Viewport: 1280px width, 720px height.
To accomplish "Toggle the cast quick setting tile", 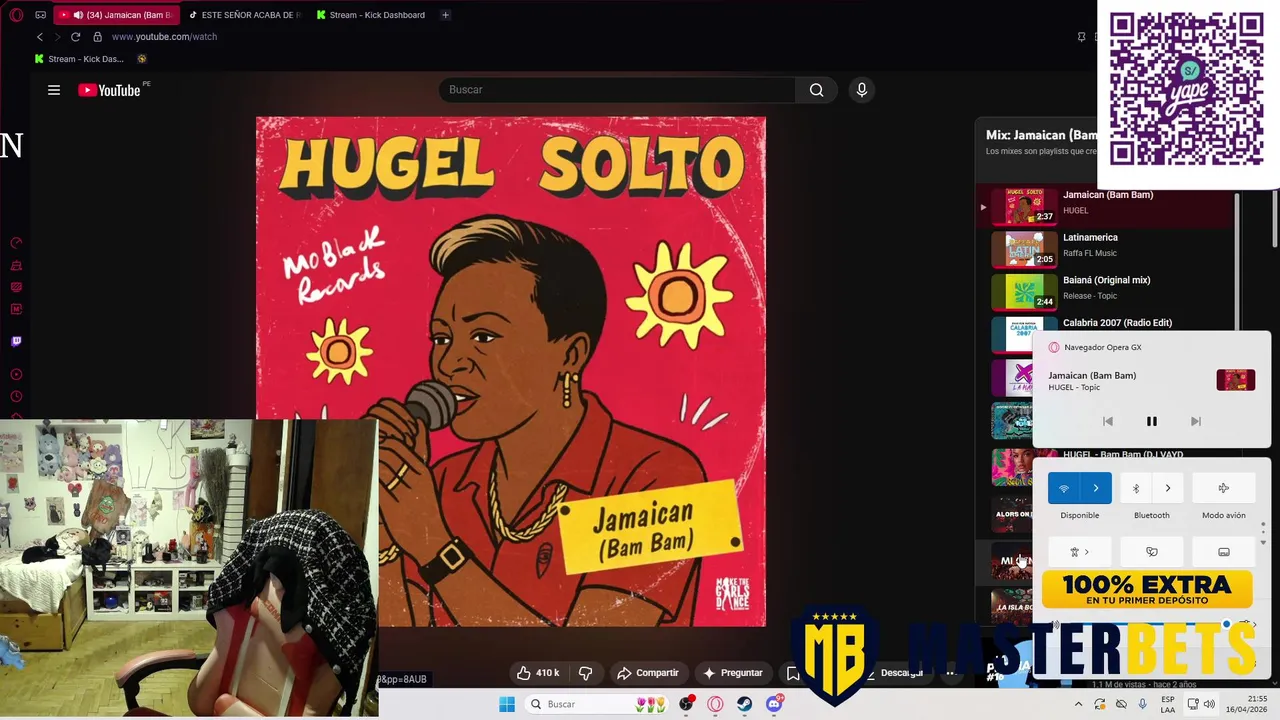I will click(1224, 552).
